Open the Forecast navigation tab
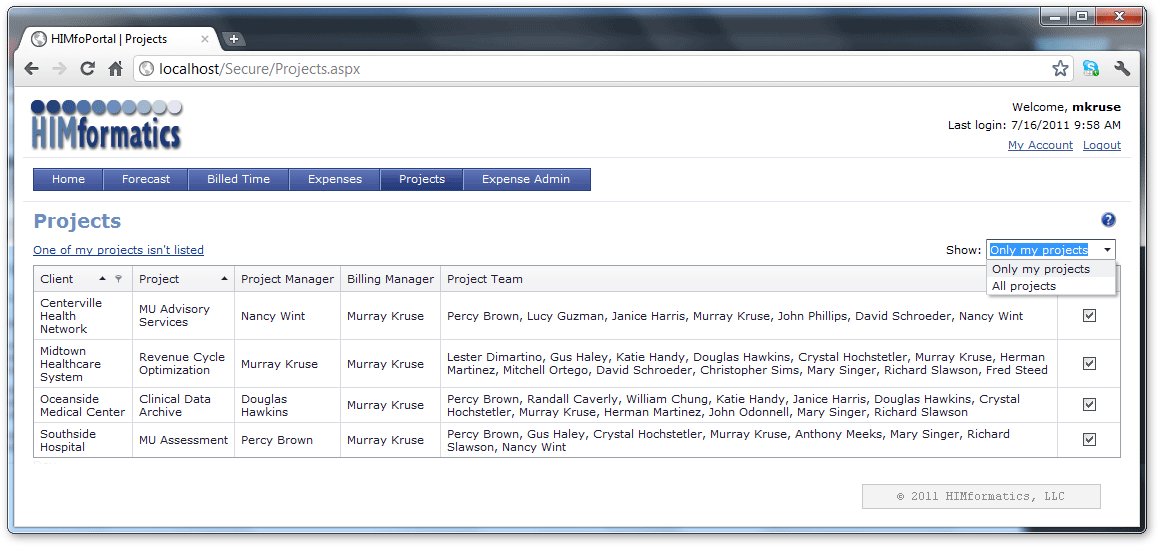Viewport: 1159px width, 547px height. (146, 179)
